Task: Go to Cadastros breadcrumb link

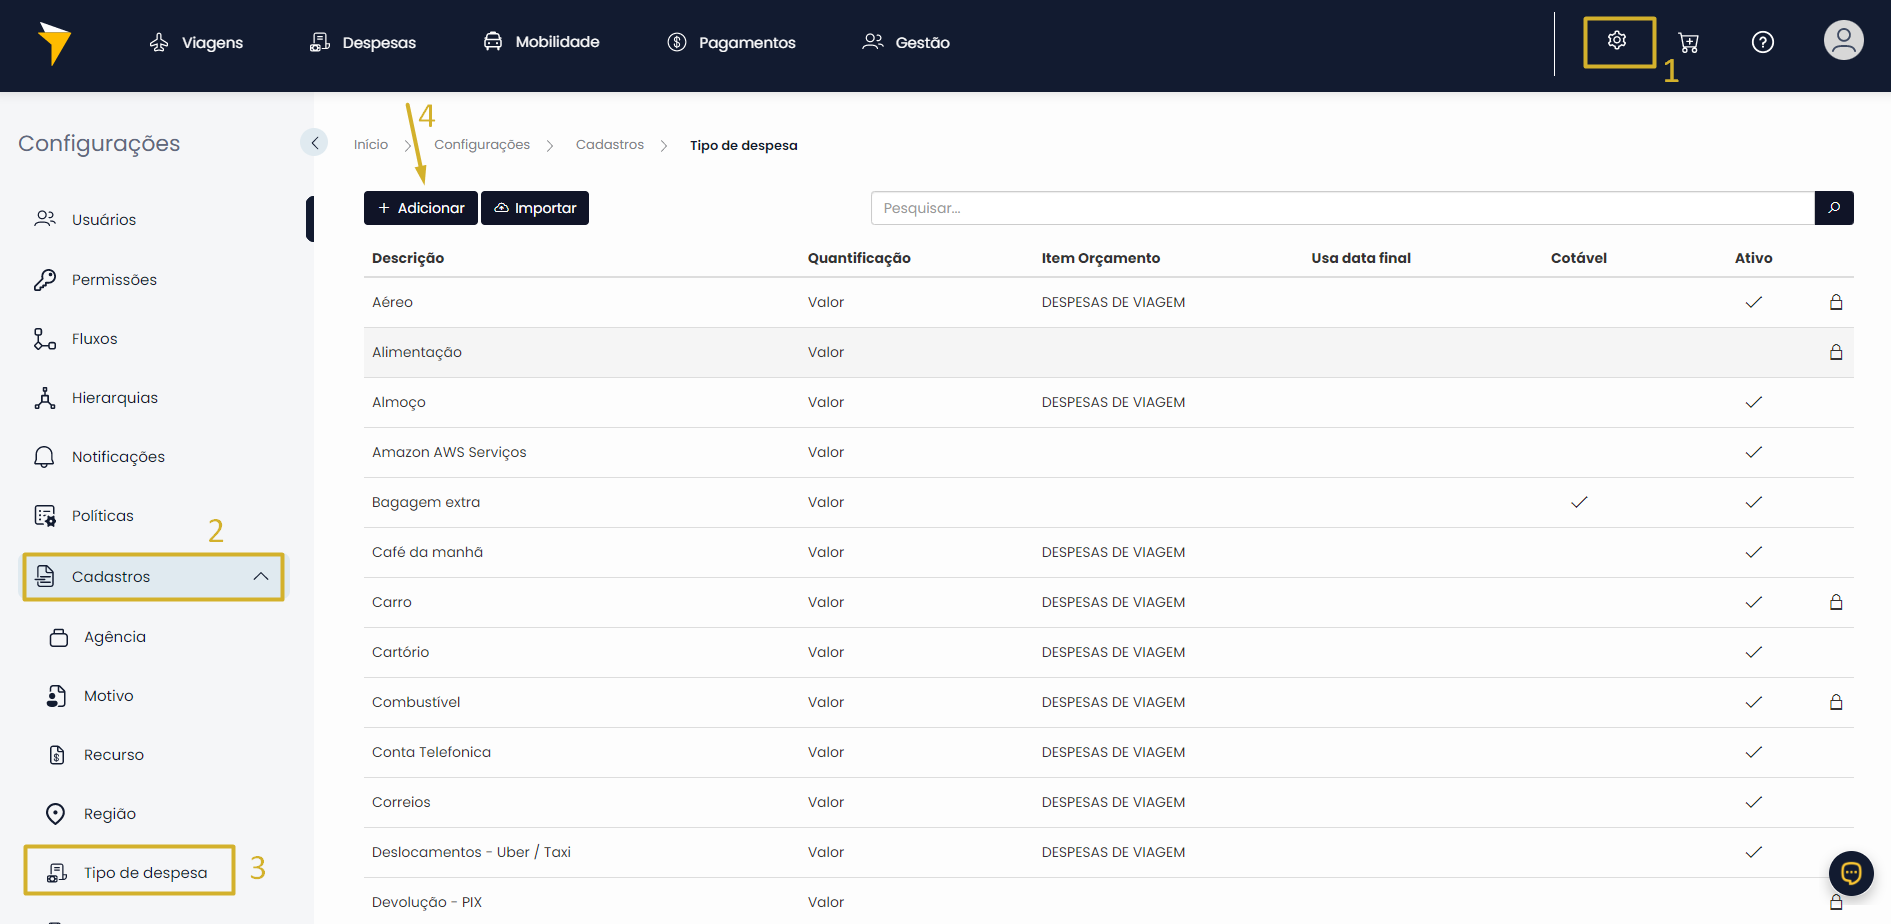Action: click(x=610, y=145)
